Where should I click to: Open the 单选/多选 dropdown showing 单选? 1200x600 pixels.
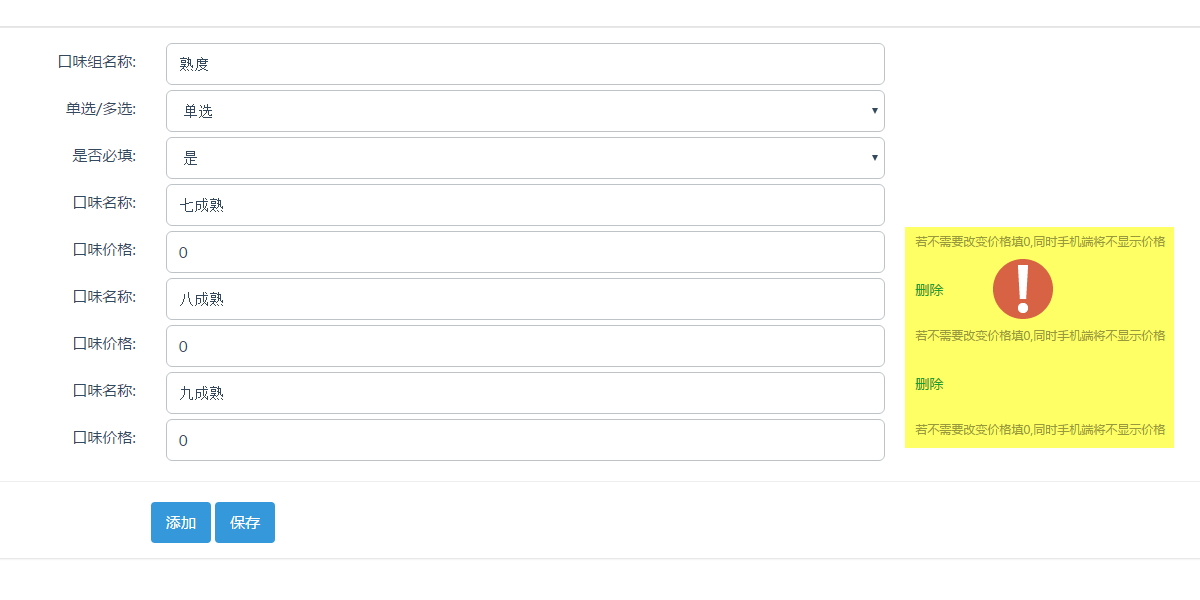525,111
